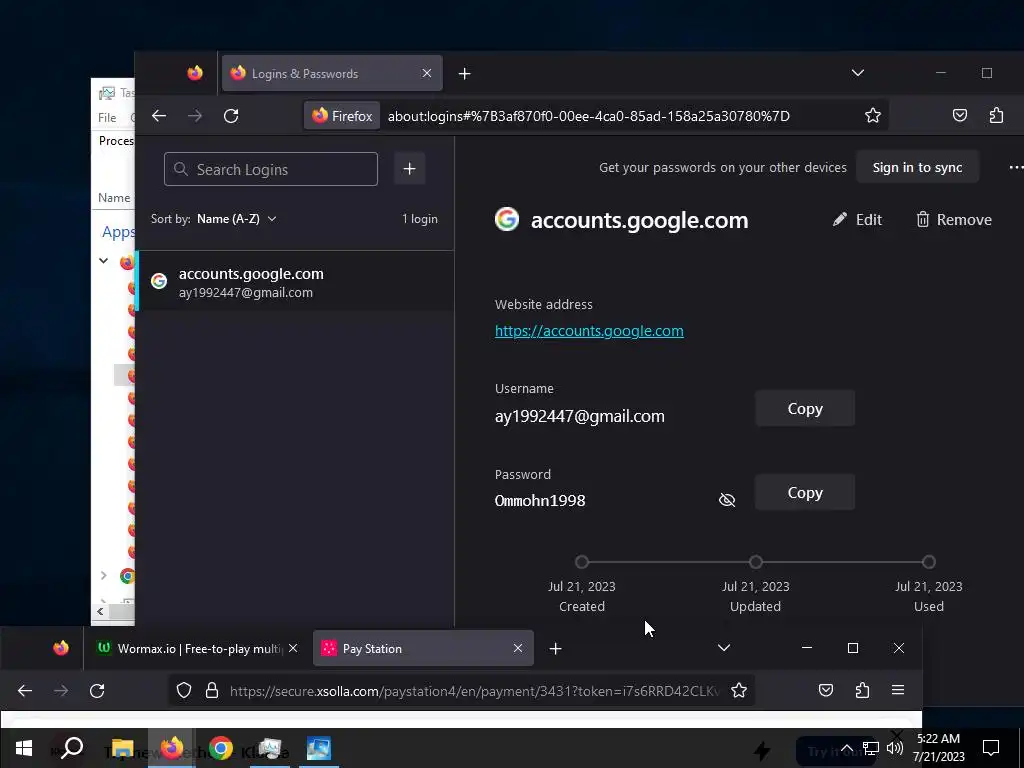
Task: Open the notification center
Action: pos(991,748)
